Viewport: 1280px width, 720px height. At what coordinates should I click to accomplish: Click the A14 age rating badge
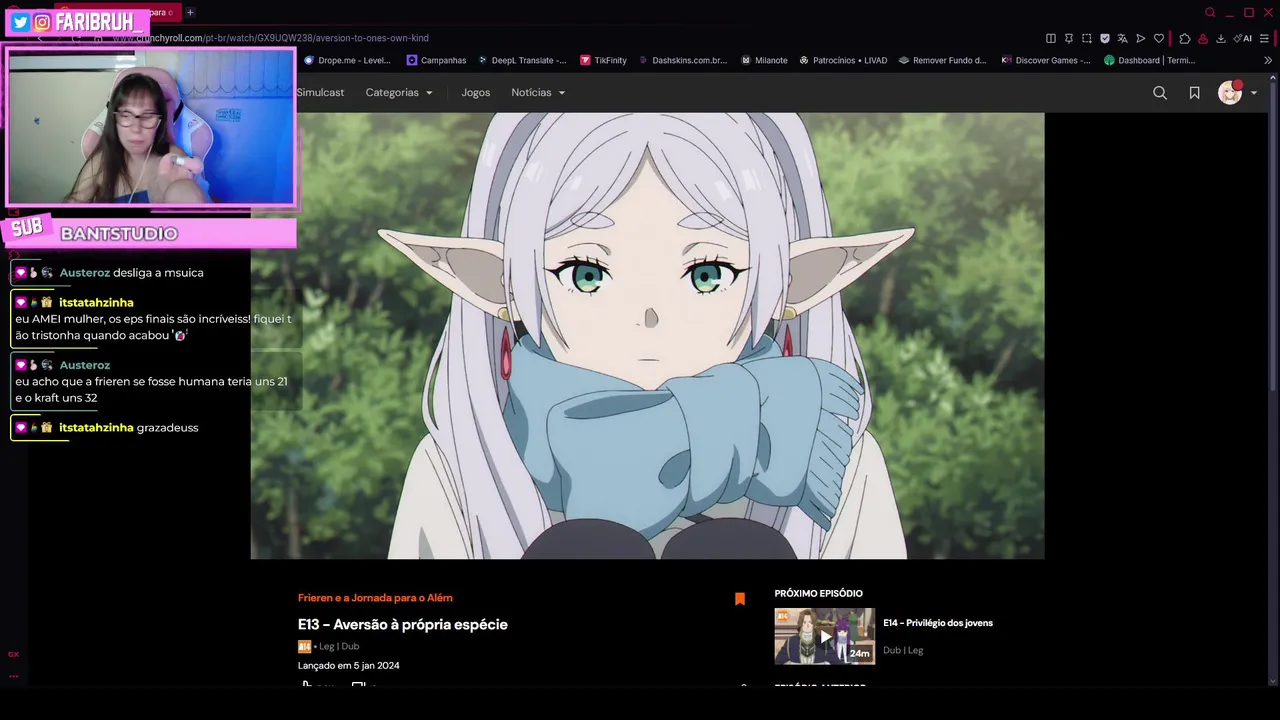tap(304, 647)
